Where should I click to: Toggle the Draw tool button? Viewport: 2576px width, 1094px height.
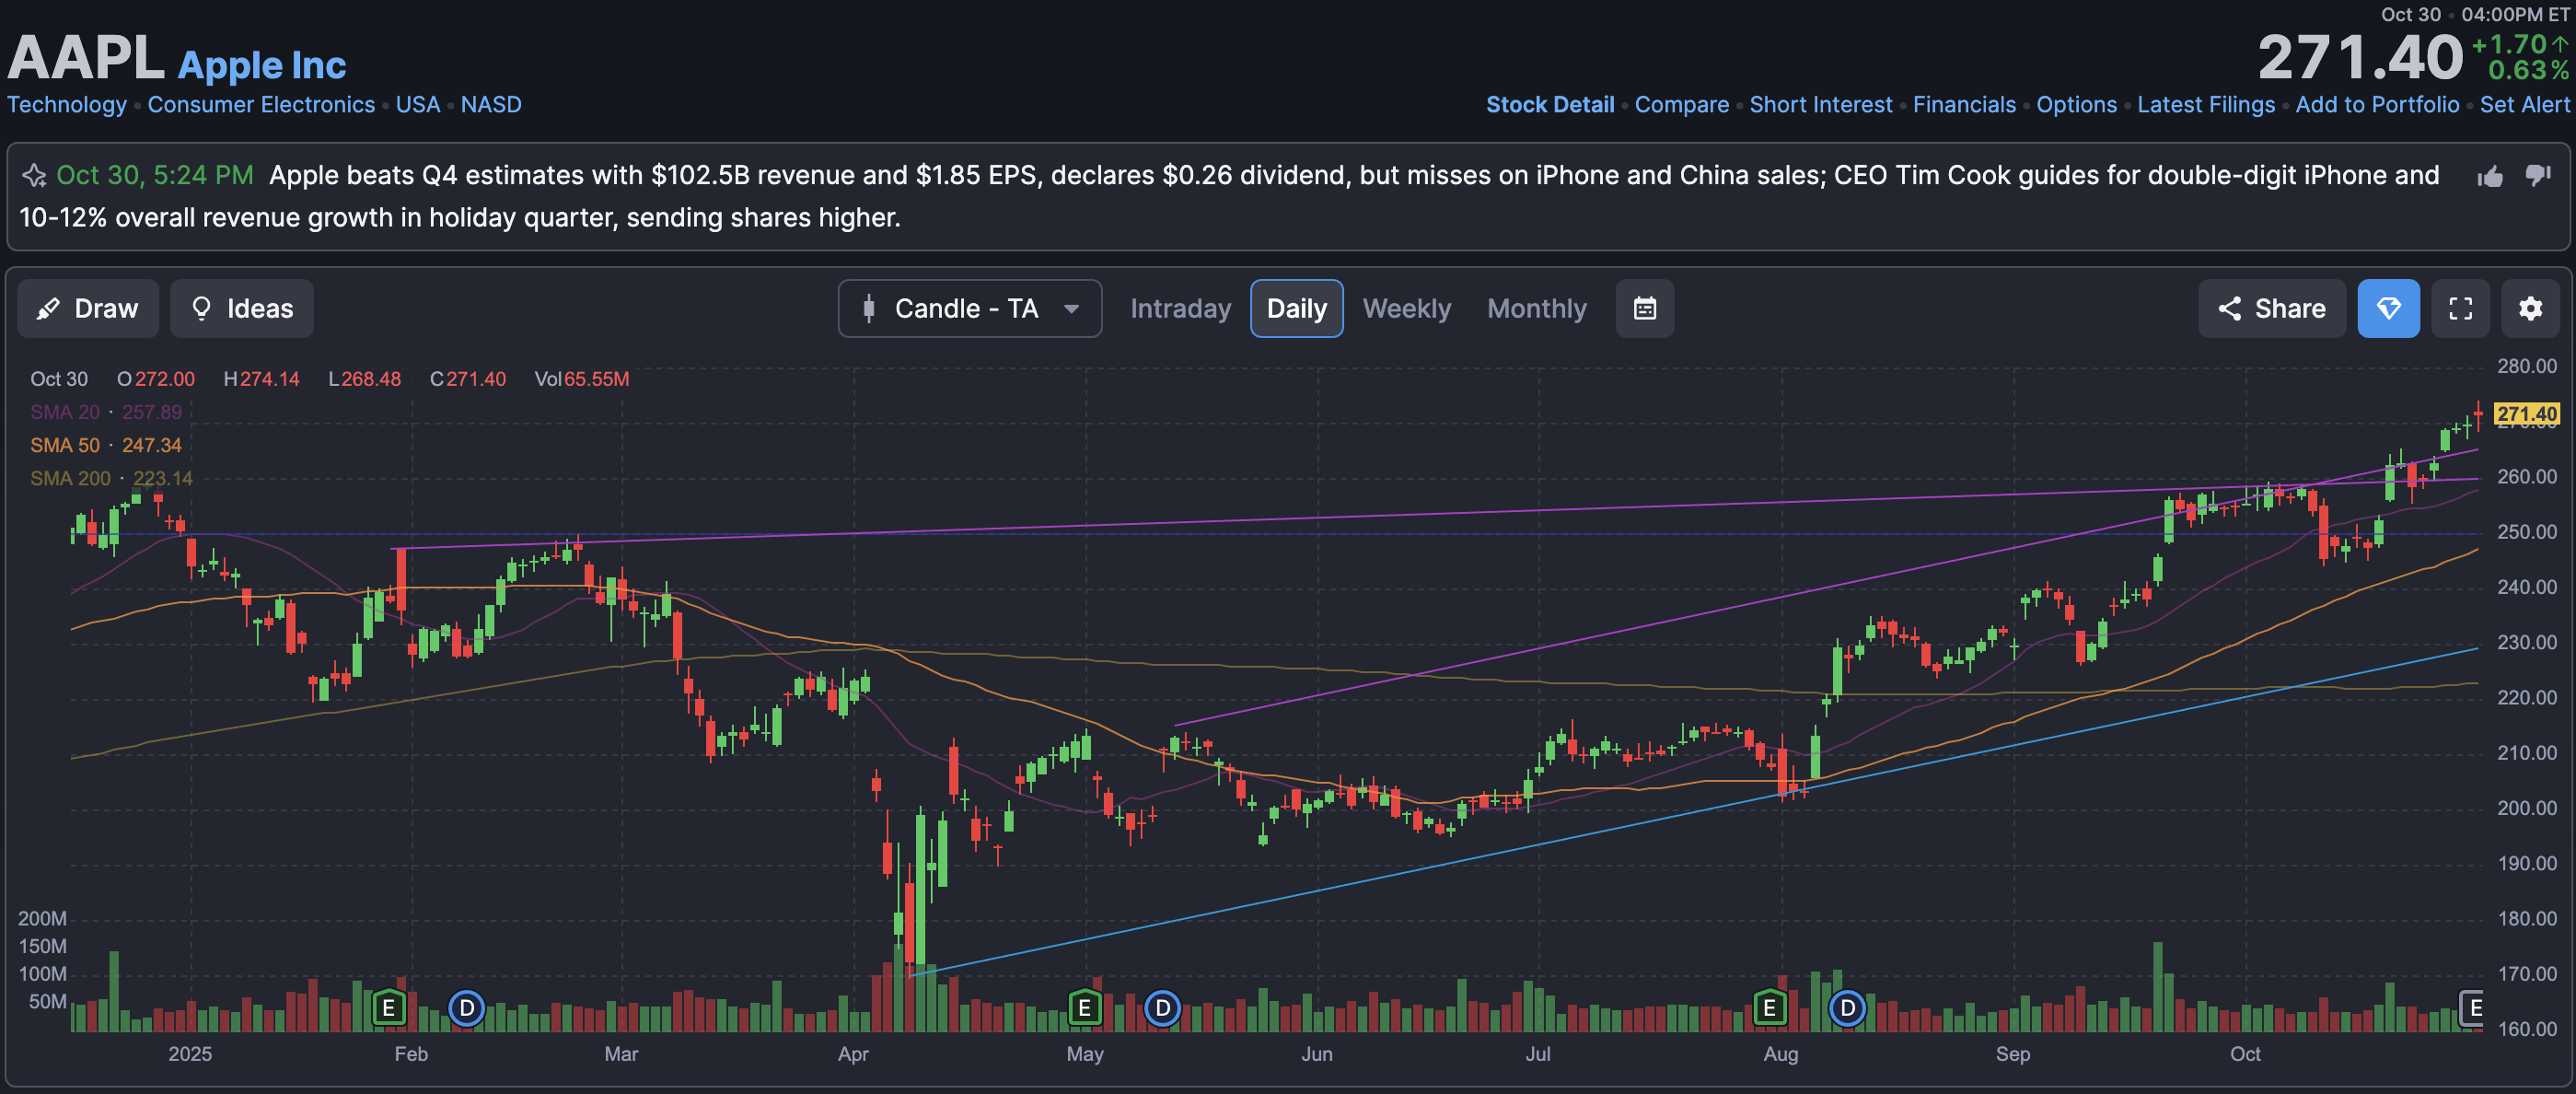pos(88,308)
